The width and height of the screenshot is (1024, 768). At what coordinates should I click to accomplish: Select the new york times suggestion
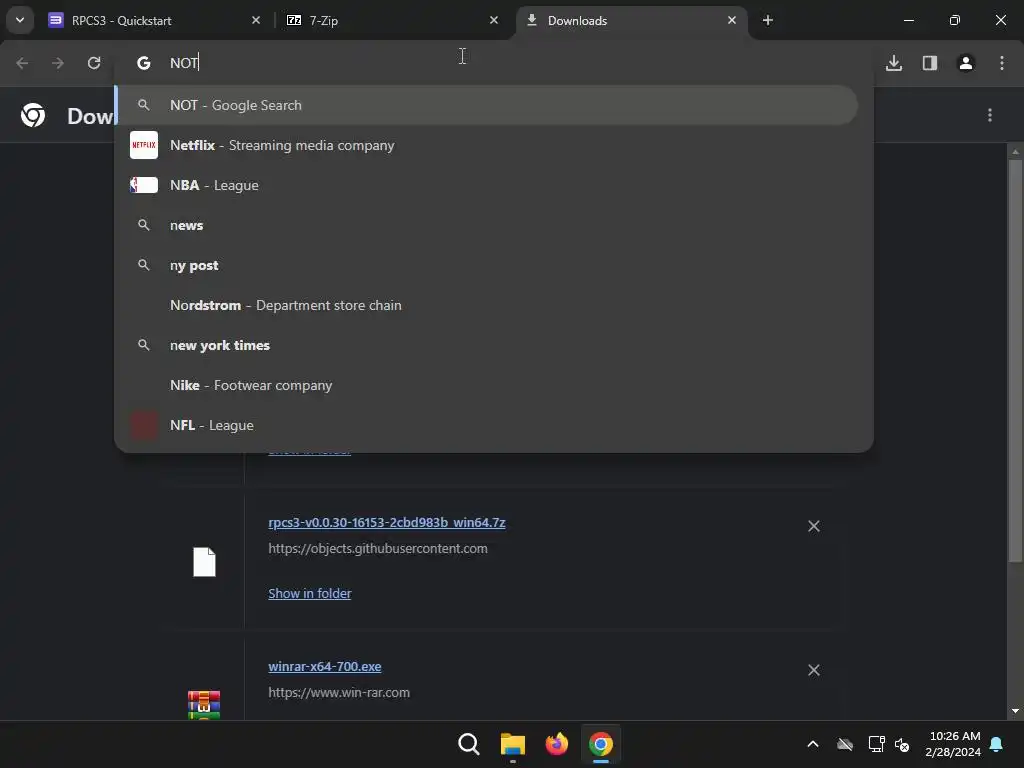coord(487,345)
